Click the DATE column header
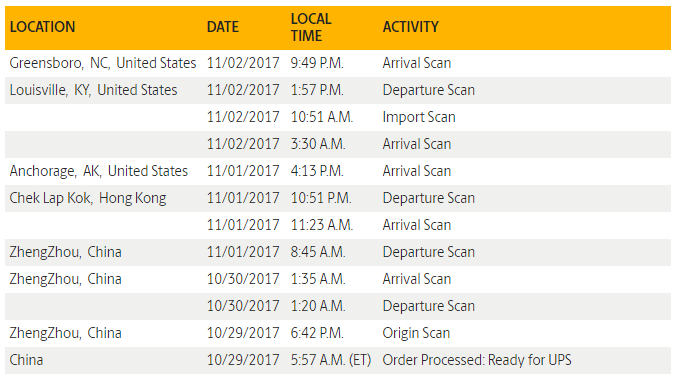This screenshot has height=380, width=675. (x=223, y=27)
